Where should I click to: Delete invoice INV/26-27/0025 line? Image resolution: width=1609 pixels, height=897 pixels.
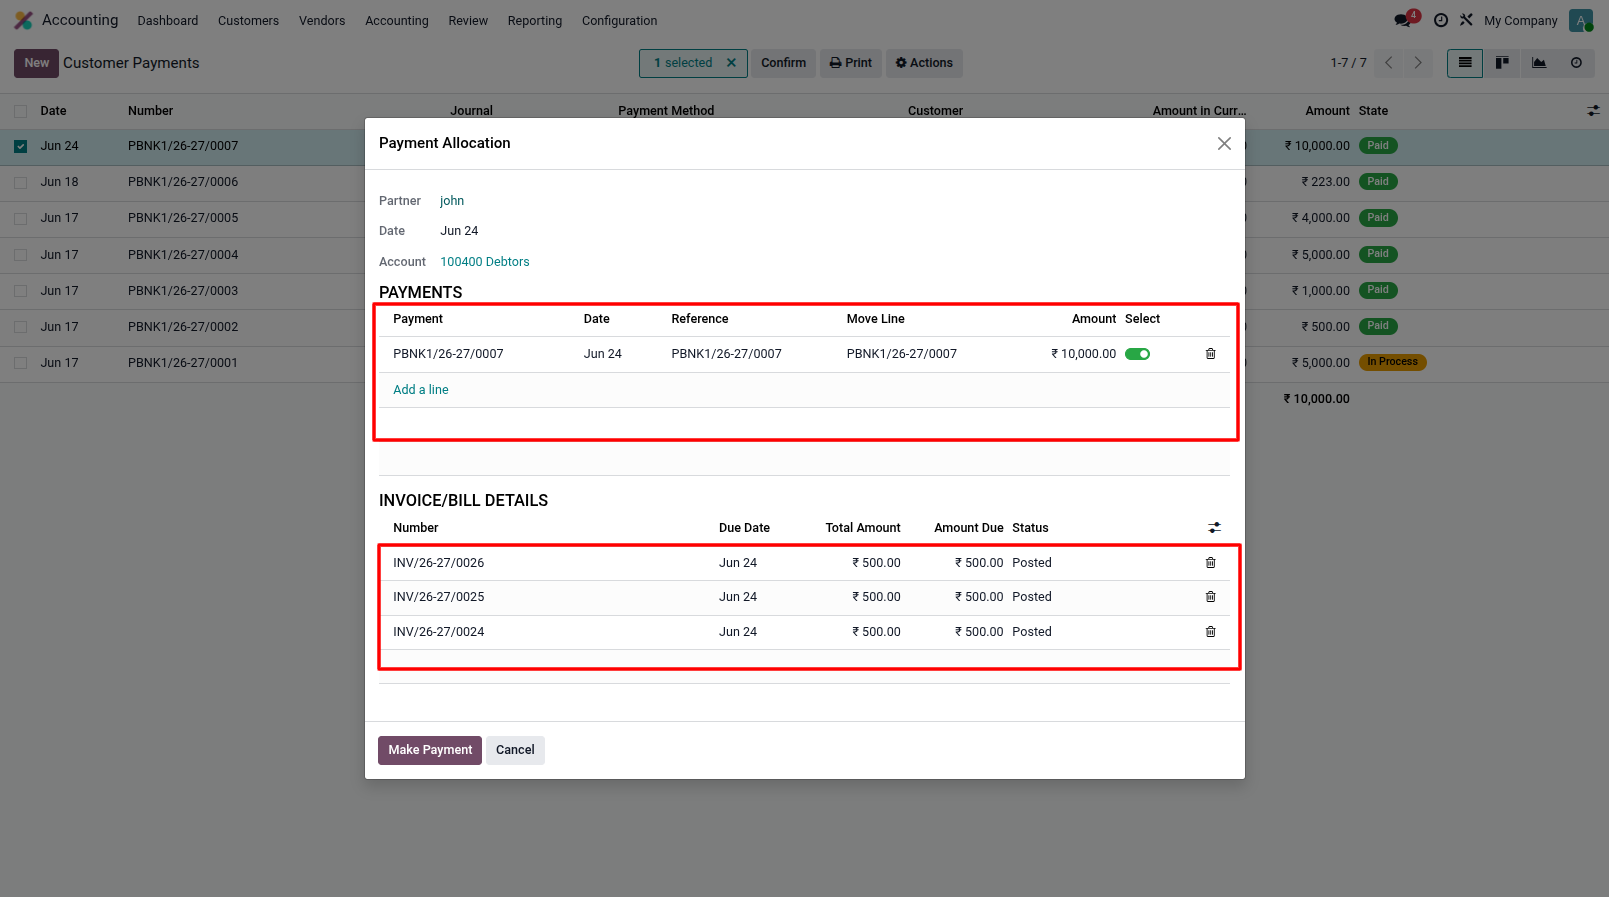(x=1210, y=597)
